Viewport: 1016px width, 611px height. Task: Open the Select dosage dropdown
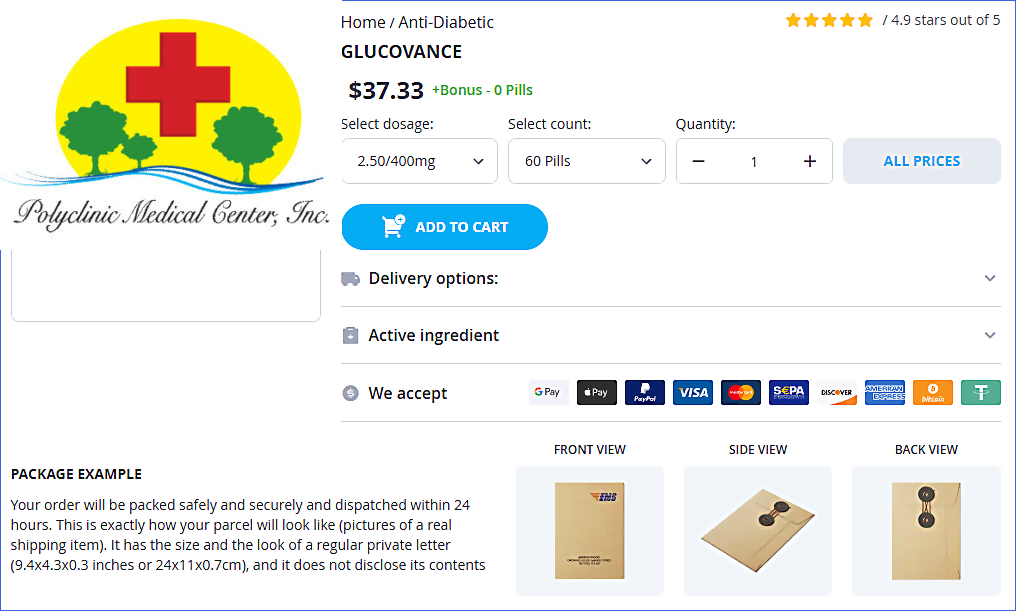pyautogui.click(x=419, y=161)
